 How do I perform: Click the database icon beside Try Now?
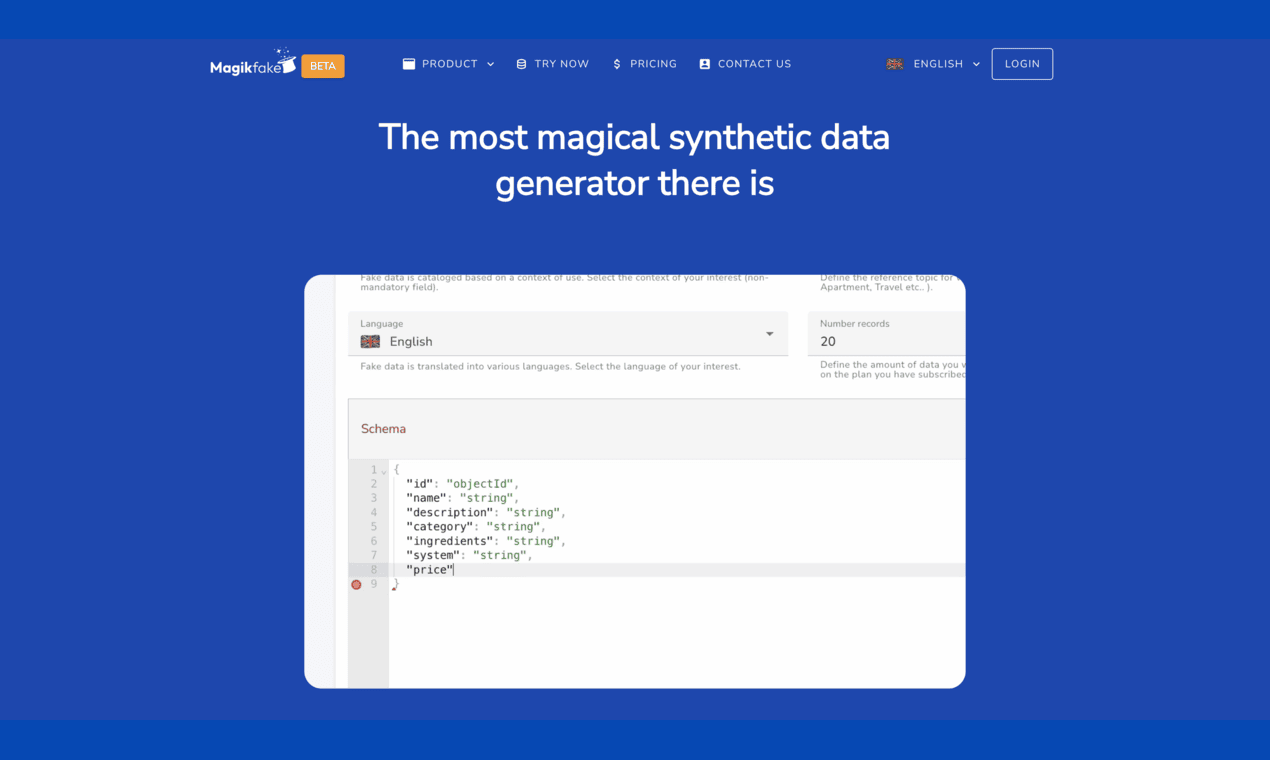521,64
